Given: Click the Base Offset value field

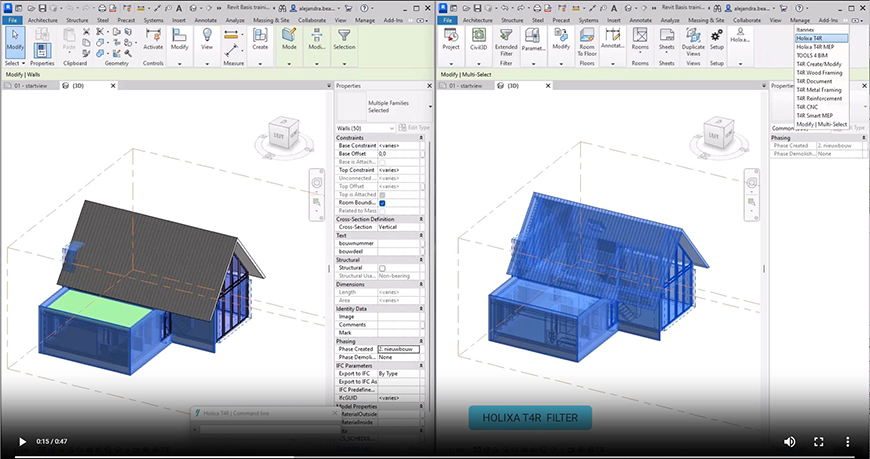Looking at the screenshot, I should [x=398, y=154].
